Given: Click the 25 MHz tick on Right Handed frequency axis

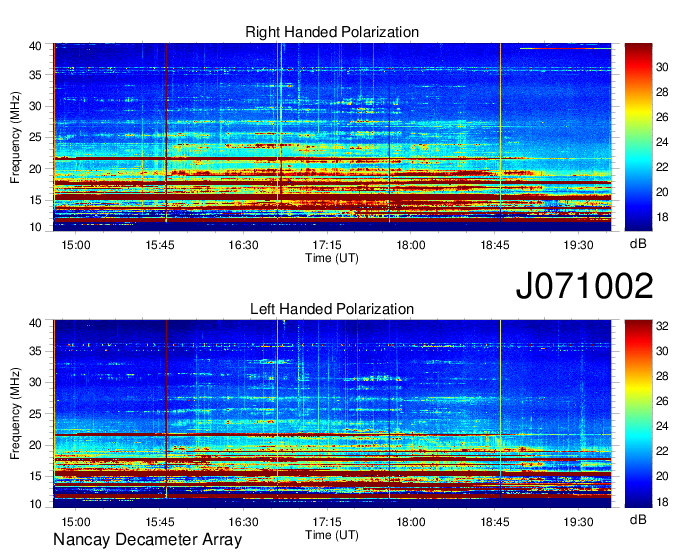Looking at the screenshot, I should click(36, 138).
